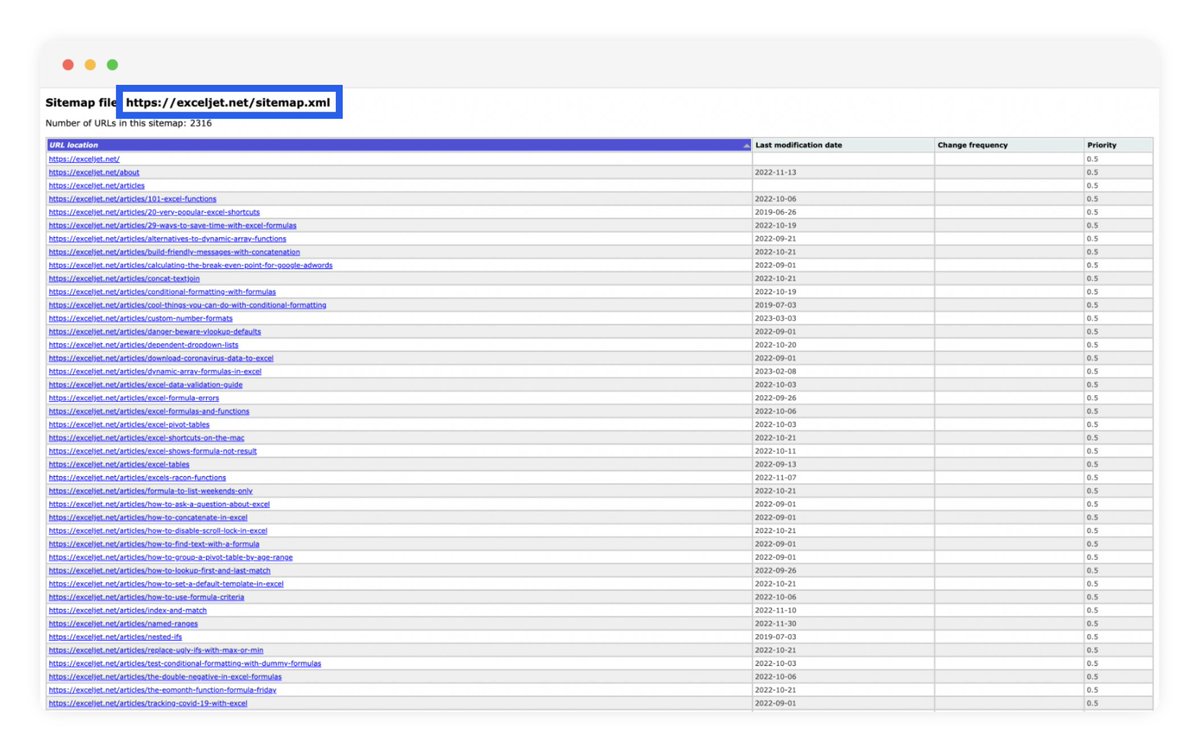Open the calculating-the-break-even-point-for-google-adwords link
Screen dimensions: 1200x753
(x=190, y=265)
